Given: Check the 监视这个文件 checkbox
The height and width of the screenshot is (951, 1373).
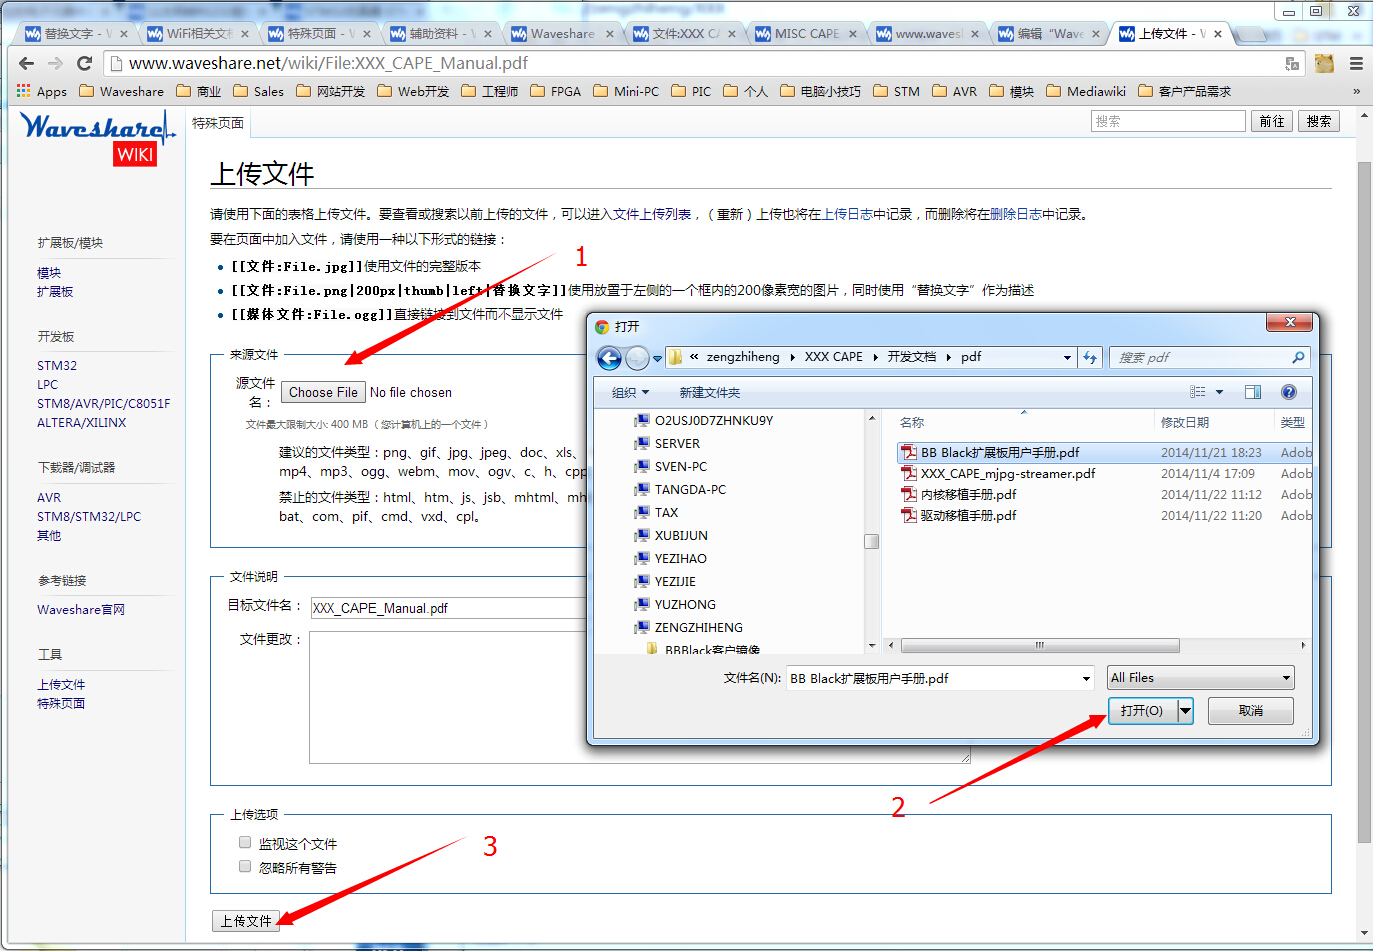Looking at the screenshot, I should (245, 842).
